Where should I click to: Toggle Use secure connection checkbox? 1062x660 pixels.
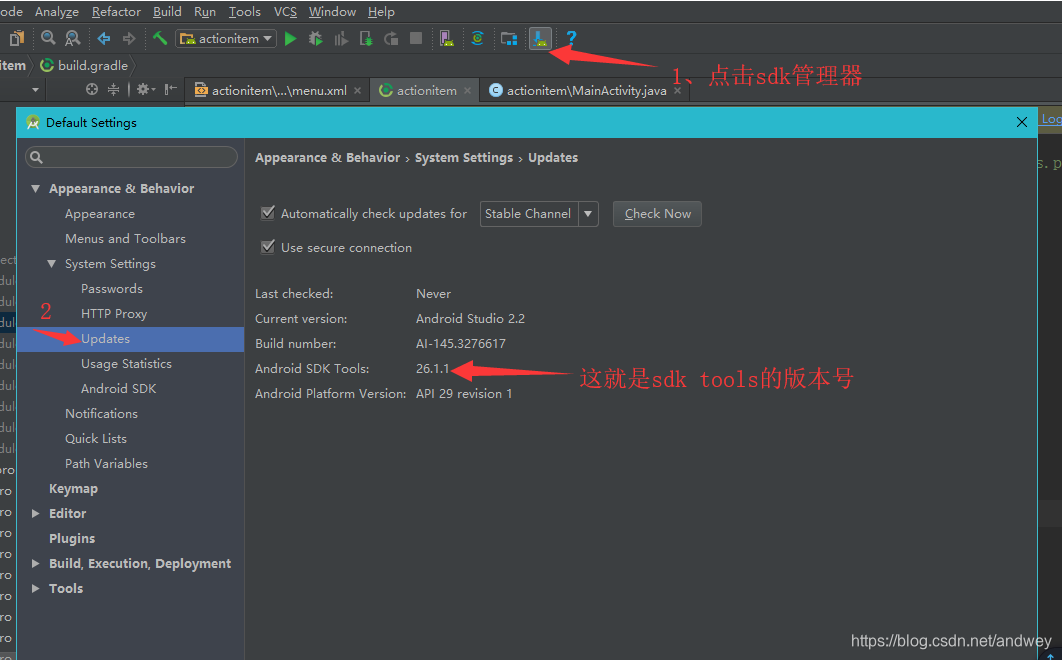tap(268, 247)
